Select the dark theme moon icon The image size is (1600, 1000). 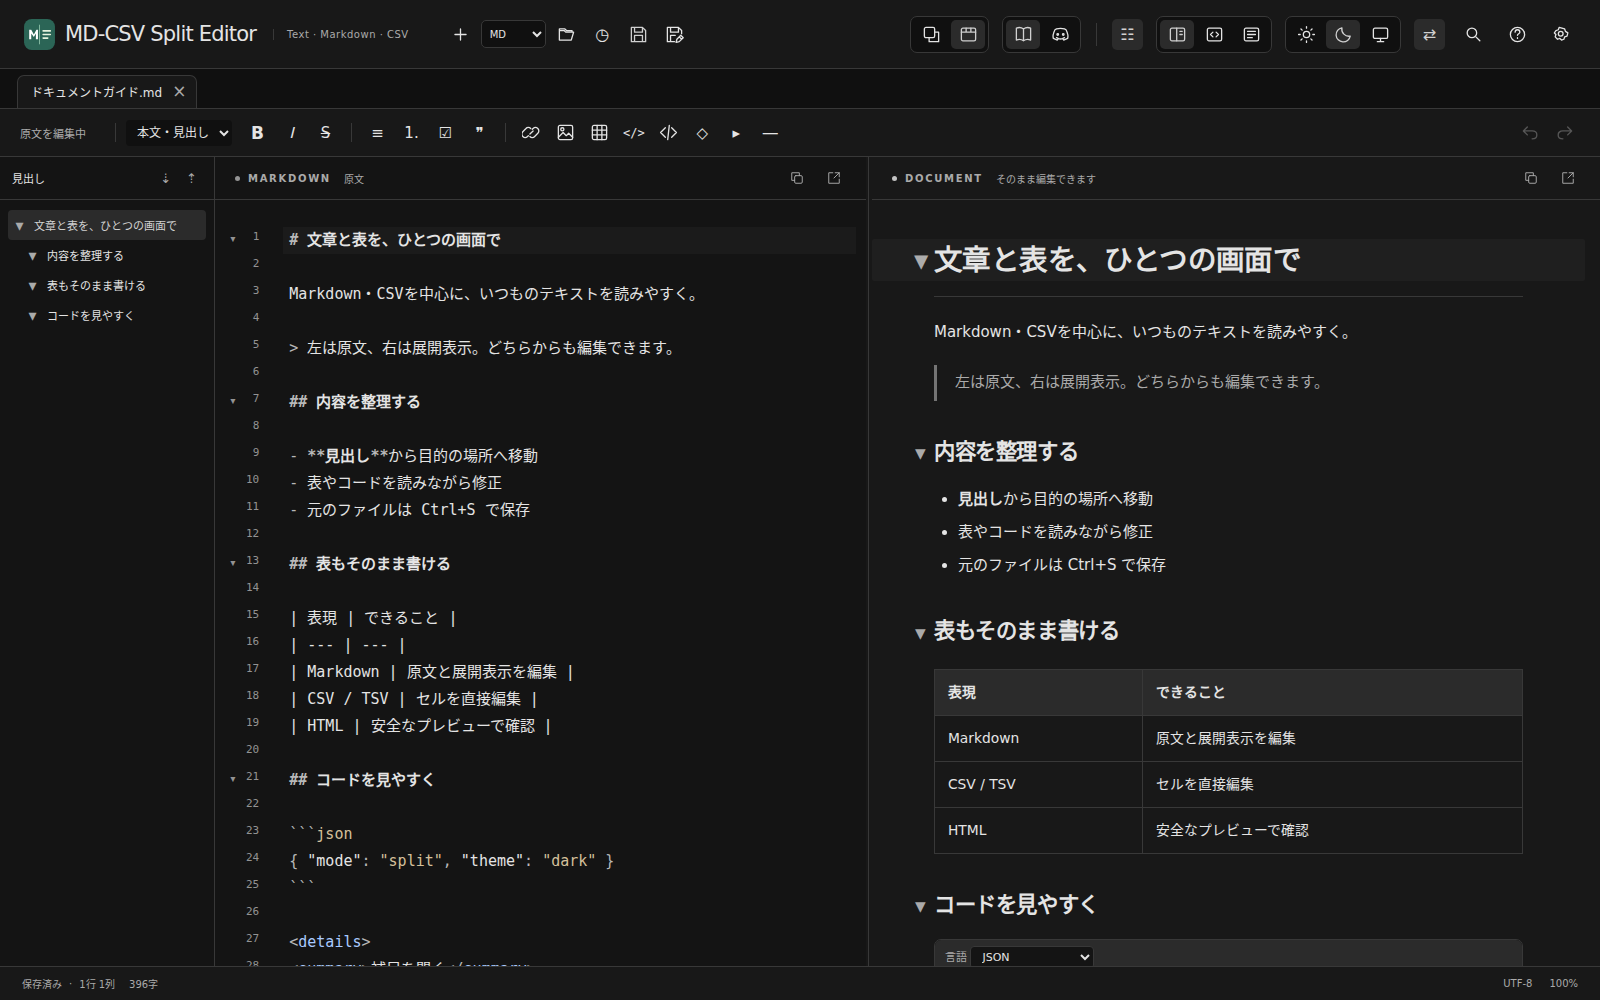[x=1343, y=34]
